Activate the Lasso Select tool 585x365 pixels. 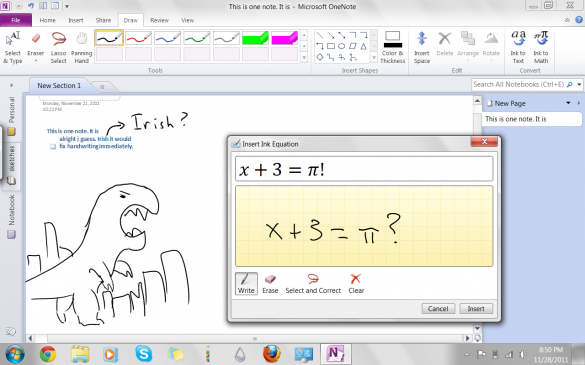tap(59, 47)
